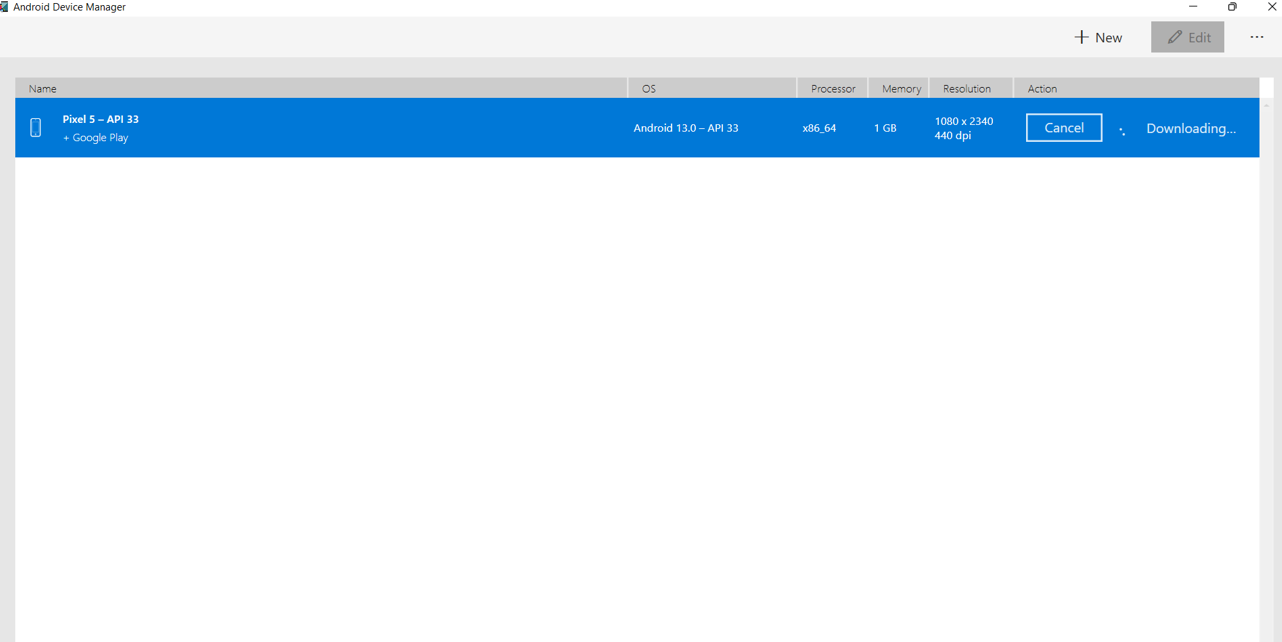Click the Resolution column header

point(966,89)
